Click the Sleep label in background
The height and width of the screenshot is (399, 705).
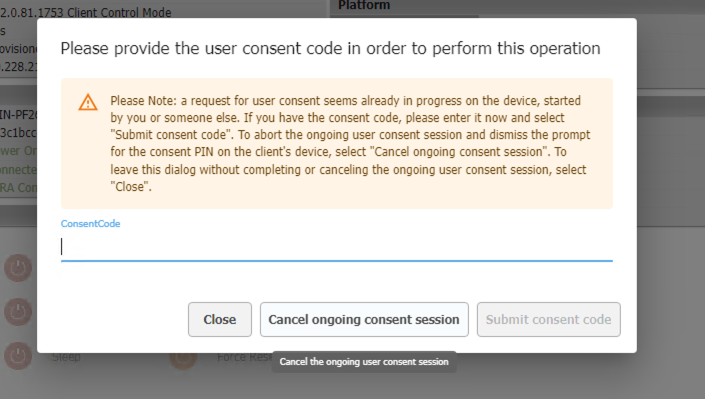66,357
